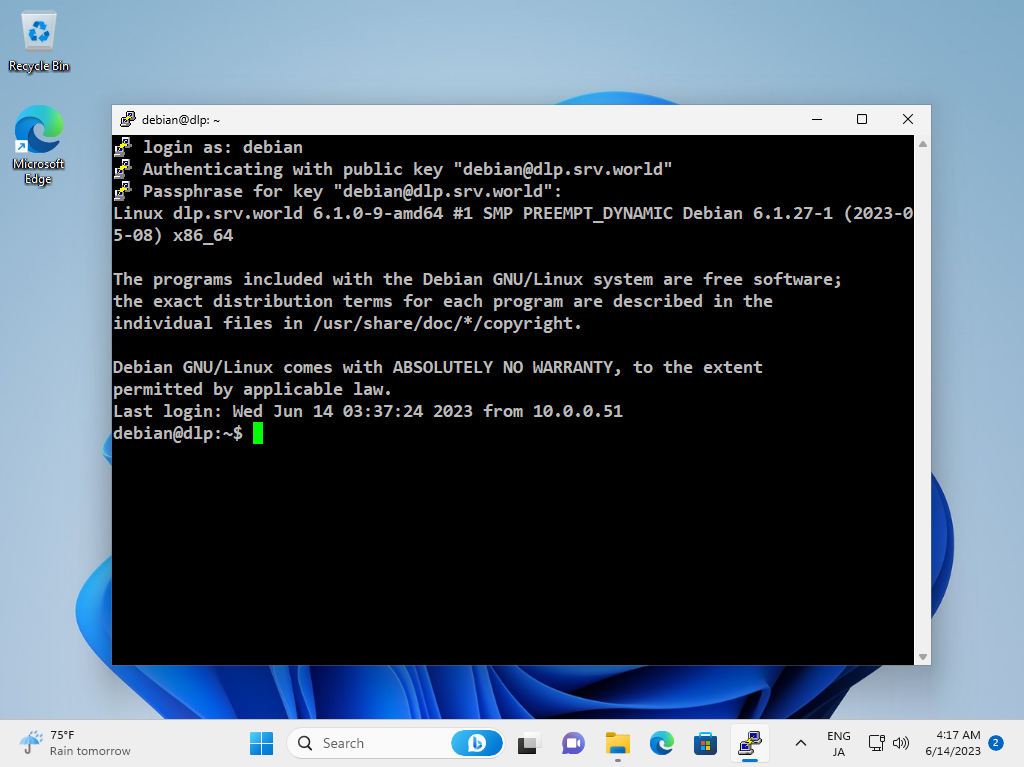Click the green terminal cursor after prompt
The width and height of the screenshot is (1024, 767).
pyautogui.click(x=258, y=433)
